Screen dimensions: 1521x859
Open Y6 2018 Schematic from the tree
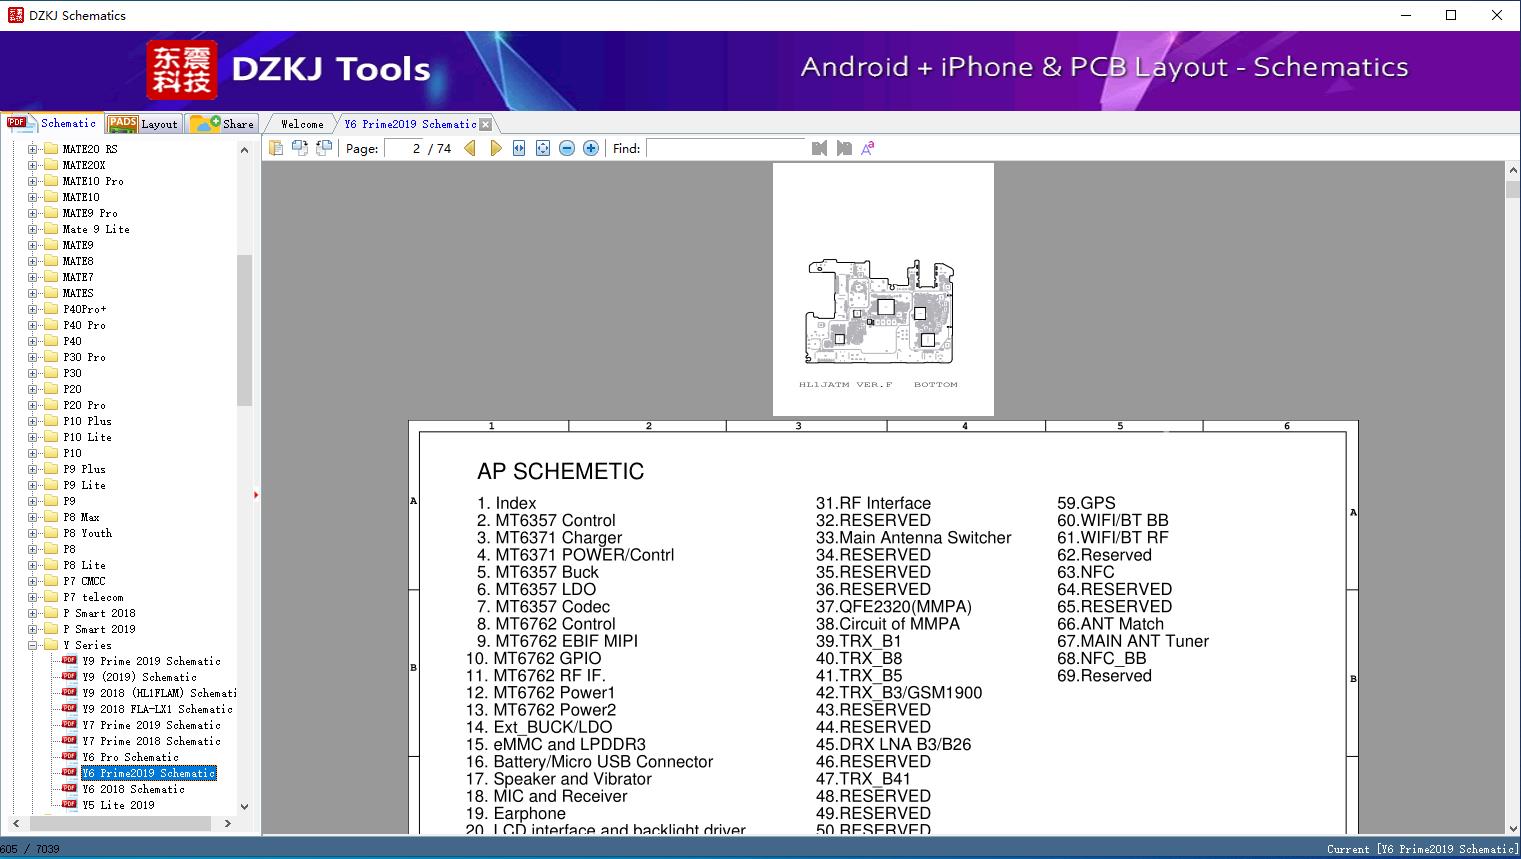click(x=133, y=789)
